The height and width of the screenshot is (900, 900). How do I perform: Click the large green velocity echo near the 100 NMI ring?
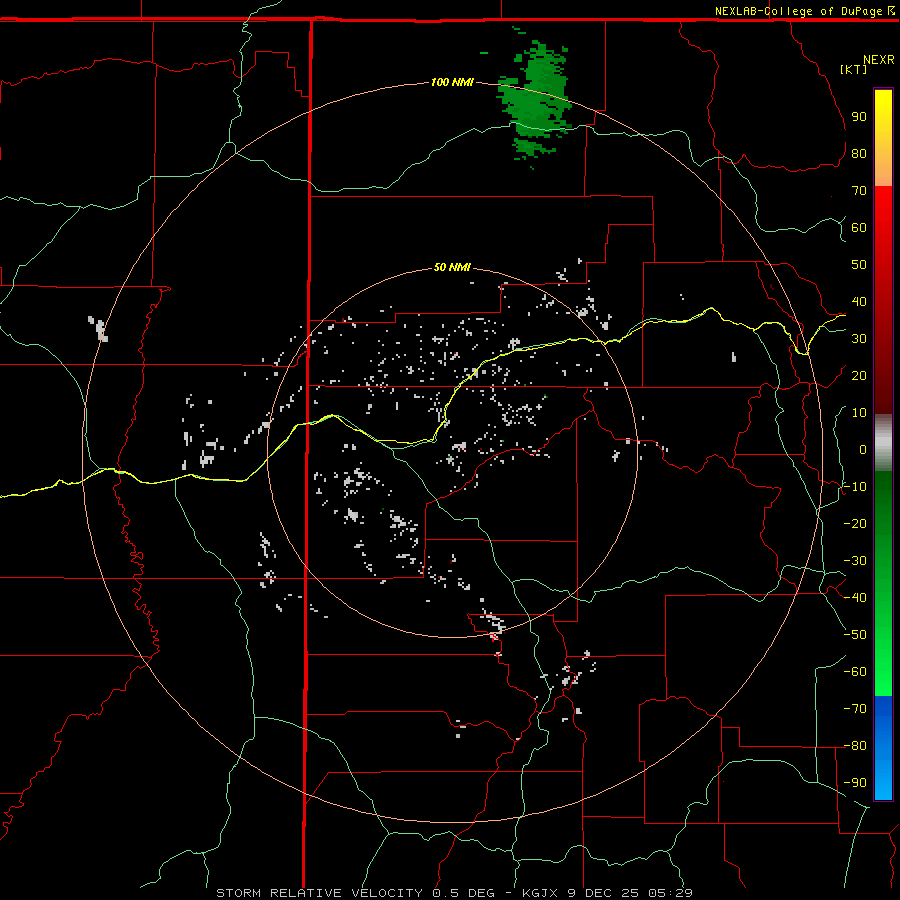pos(536,100)
